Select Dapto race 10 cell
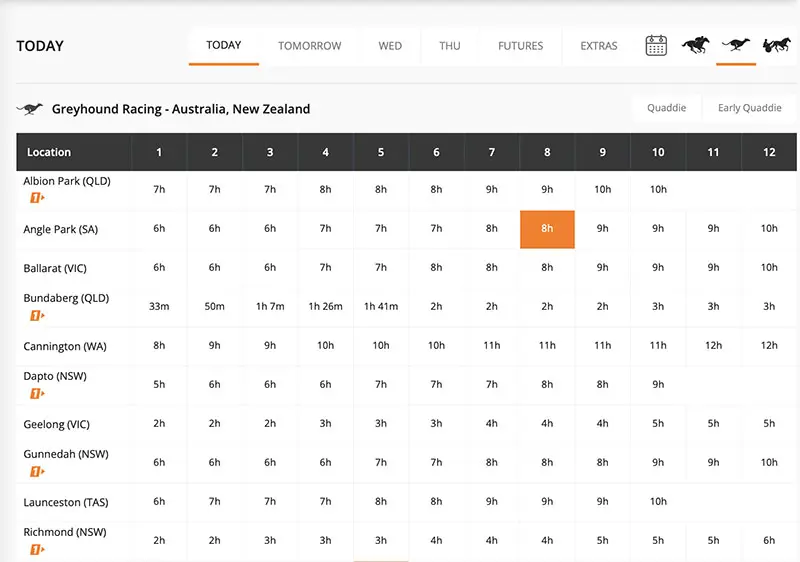 tap(658, 385)
